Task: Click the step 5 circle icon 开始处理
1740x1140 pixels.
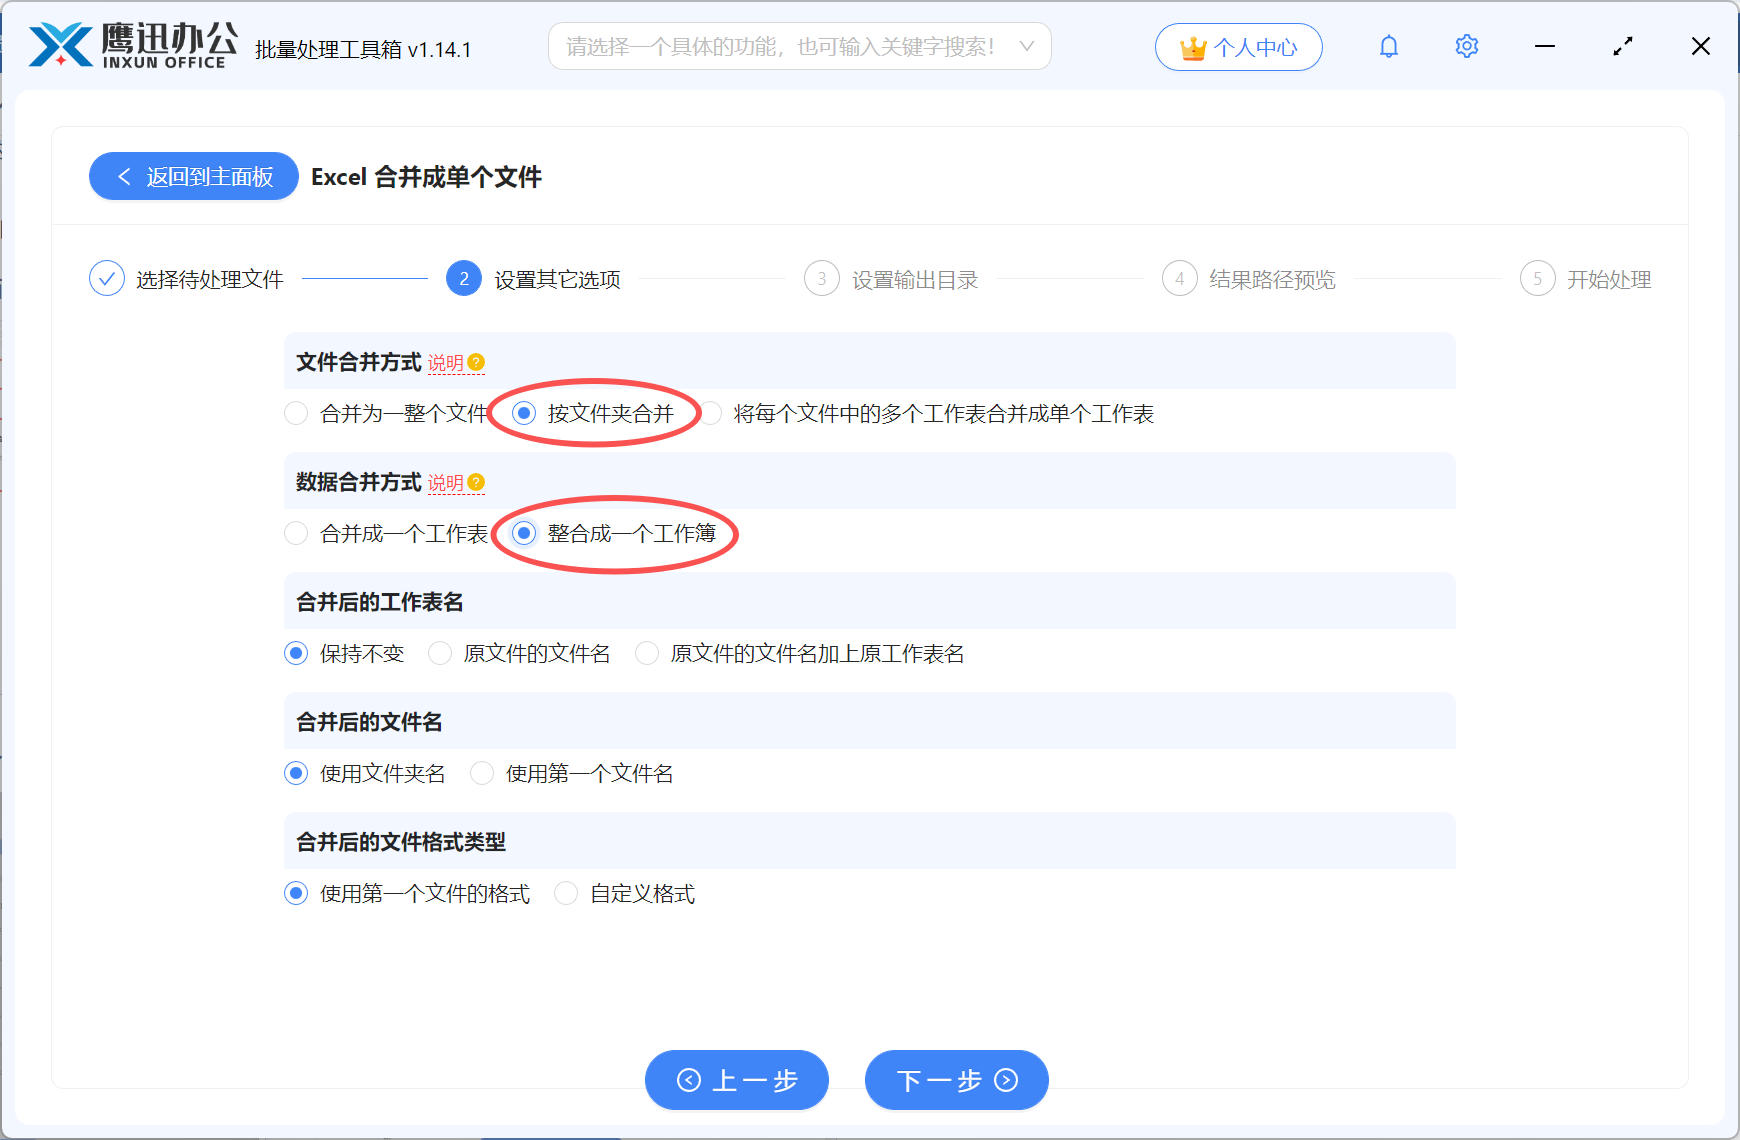Action: click(x=1537, y=278)
